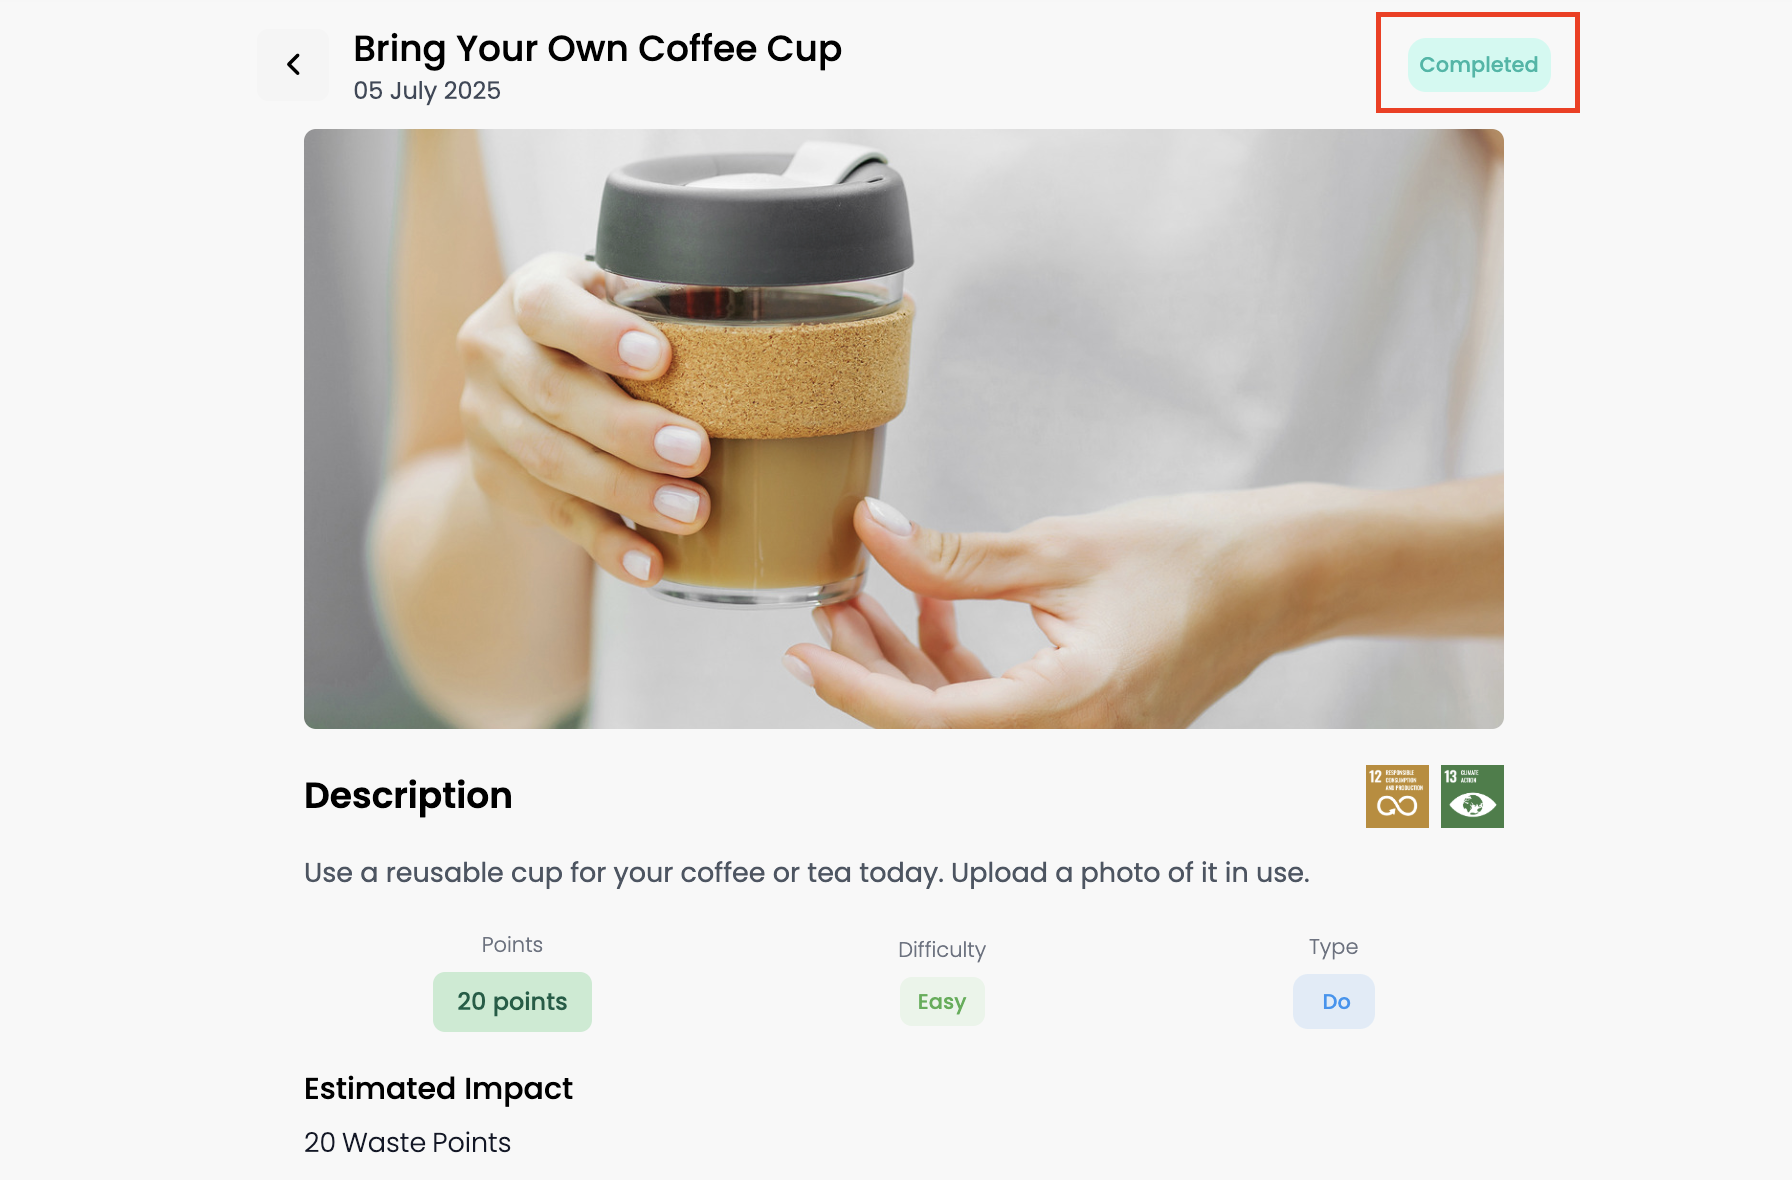Click the Estimated Impact heading
This screenshot has height=1180, width=1792.
(x=438, y=1088)
